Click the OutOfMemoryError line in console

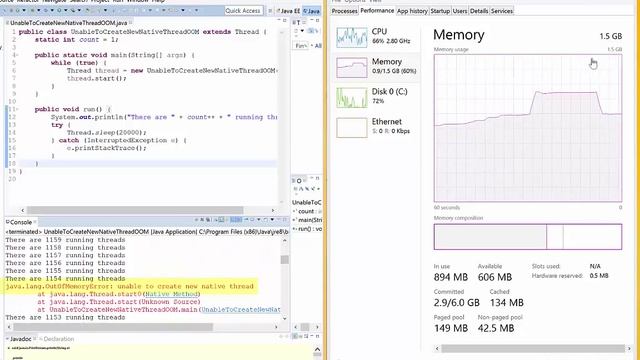[130, 286]
